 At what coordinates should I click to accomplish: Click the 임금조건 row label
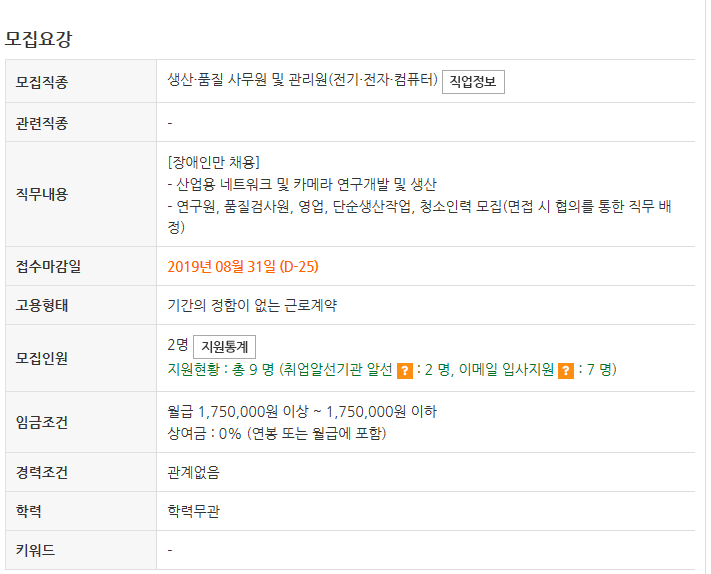click(x=42, y=422)
